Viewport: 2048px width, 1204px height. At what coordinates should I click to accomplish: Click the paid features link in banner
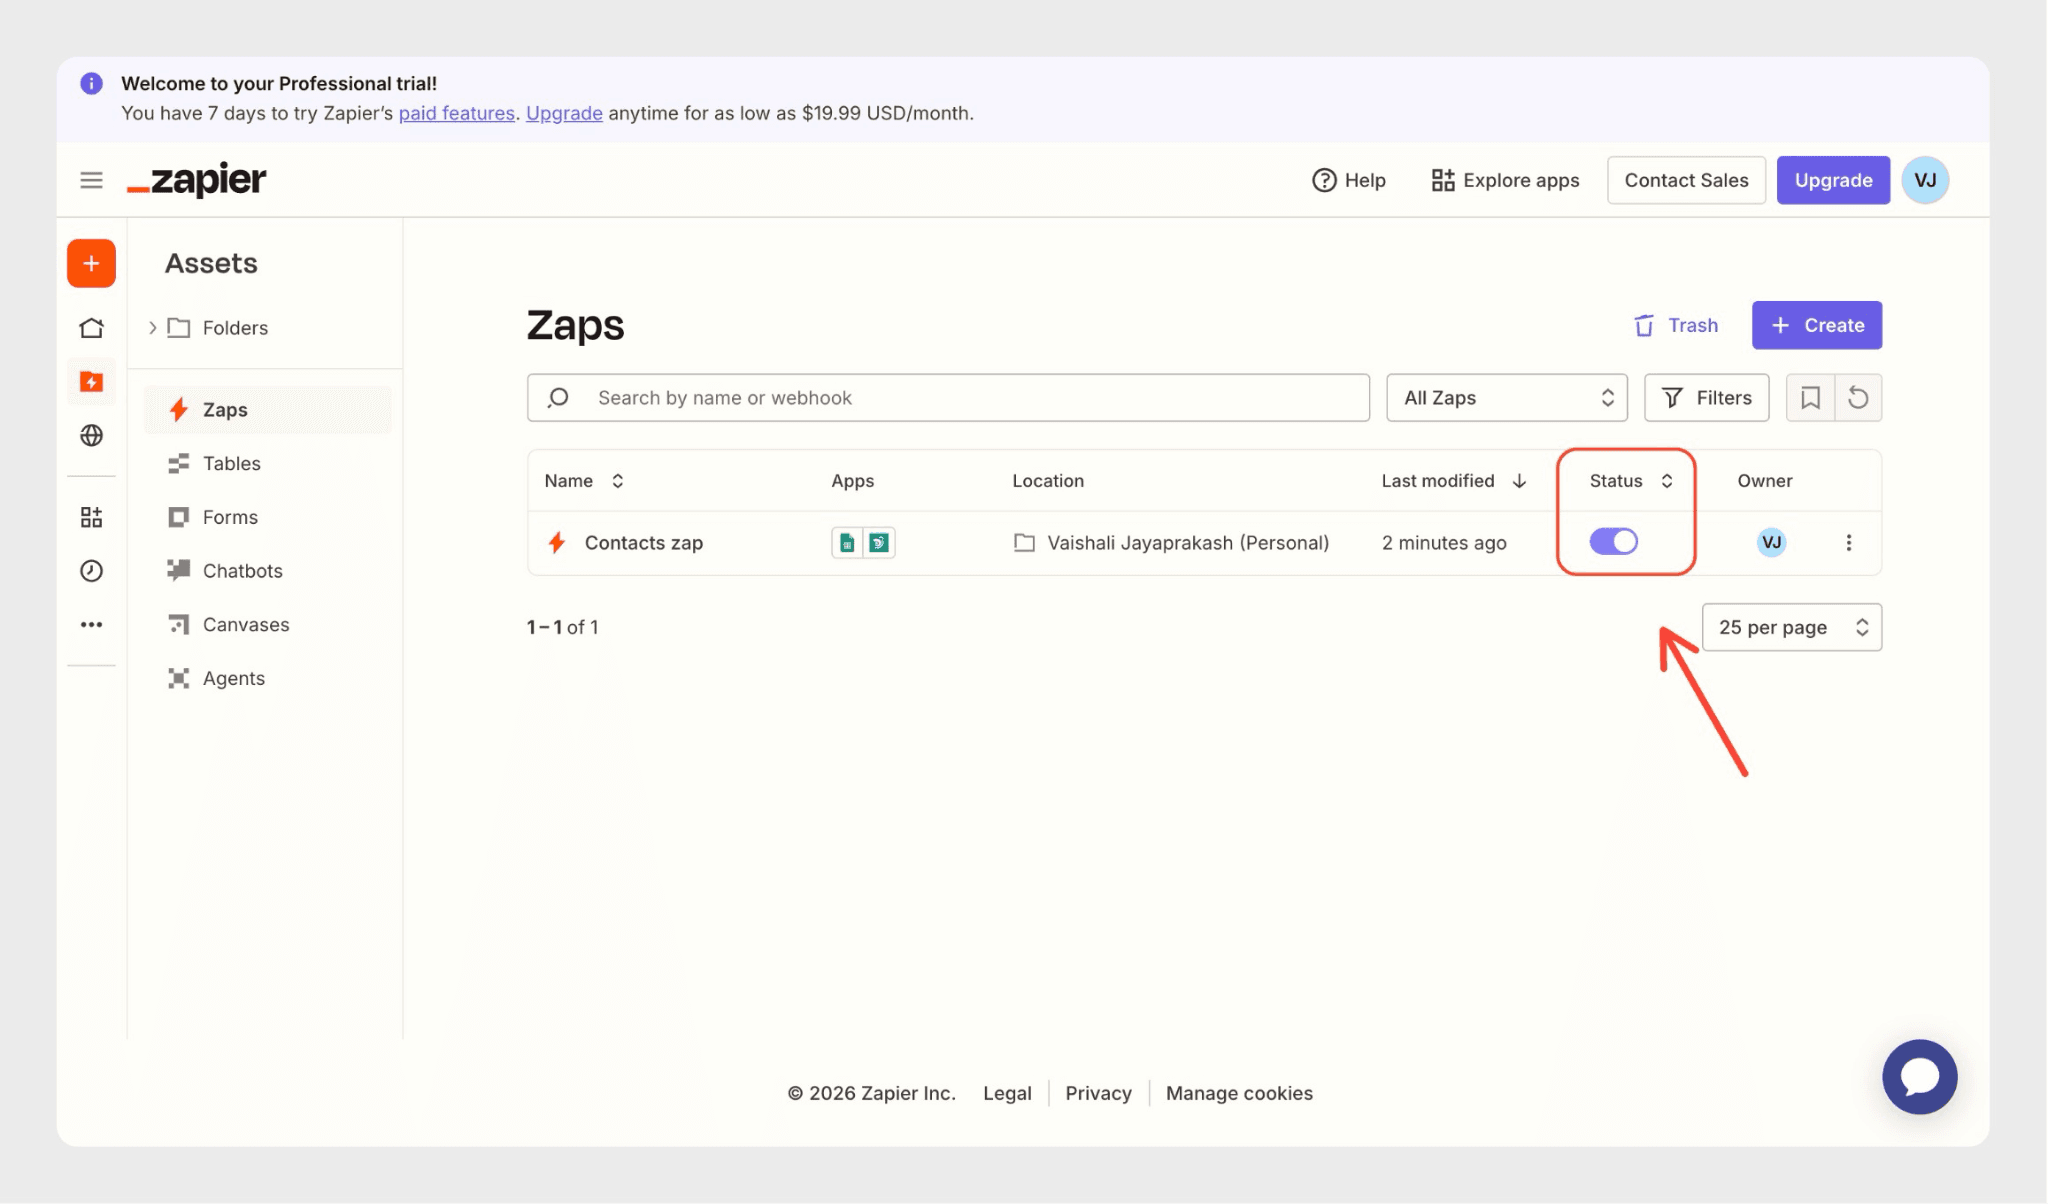click(x=456, y=113)
